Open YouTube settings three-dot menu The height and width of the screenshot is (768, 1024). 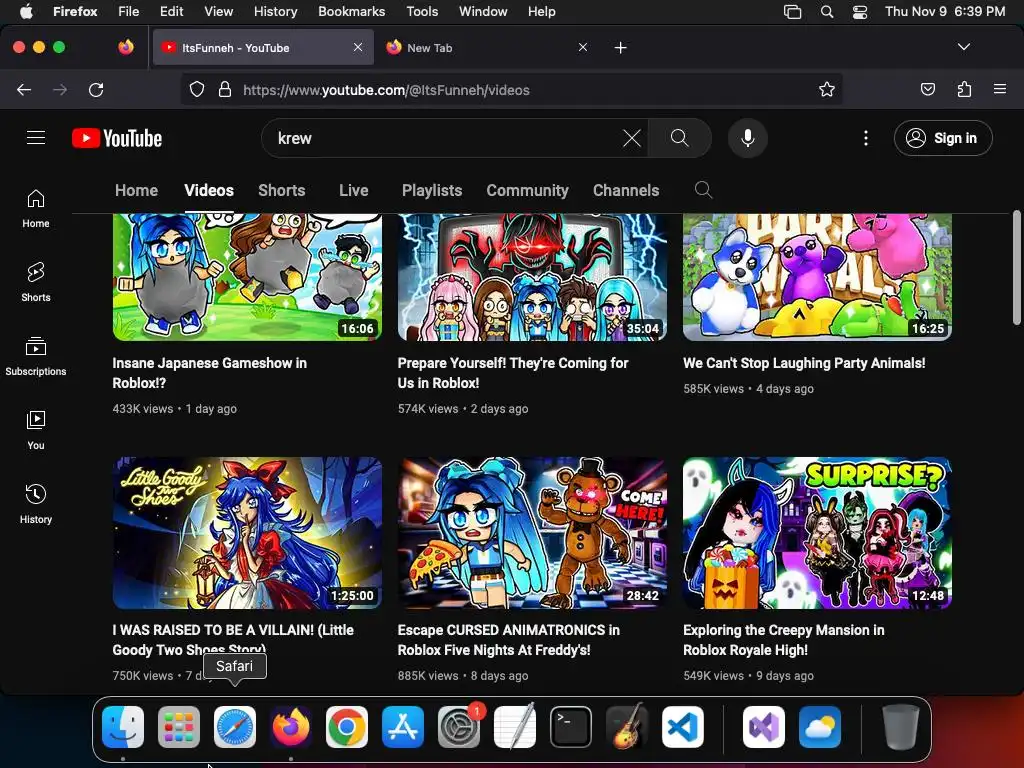pyautogui.click(x=866, y=138)
